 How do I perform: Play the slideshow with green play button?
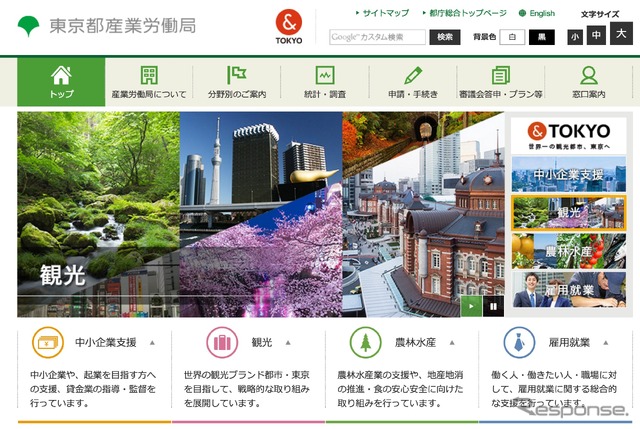[x=471, y=306]
